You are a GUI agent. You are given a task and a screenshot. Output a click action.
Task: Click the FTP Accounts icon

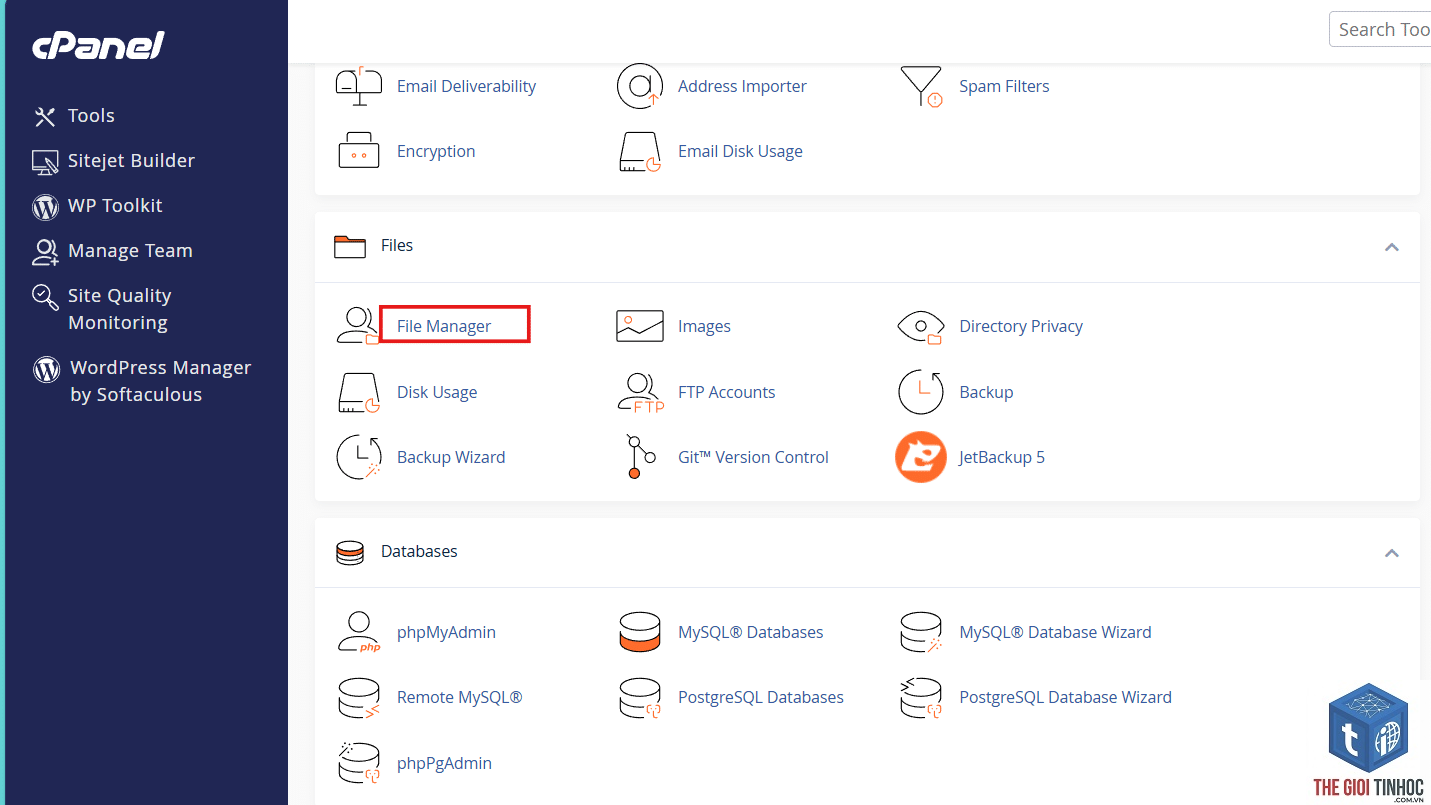tap(640, 392)
